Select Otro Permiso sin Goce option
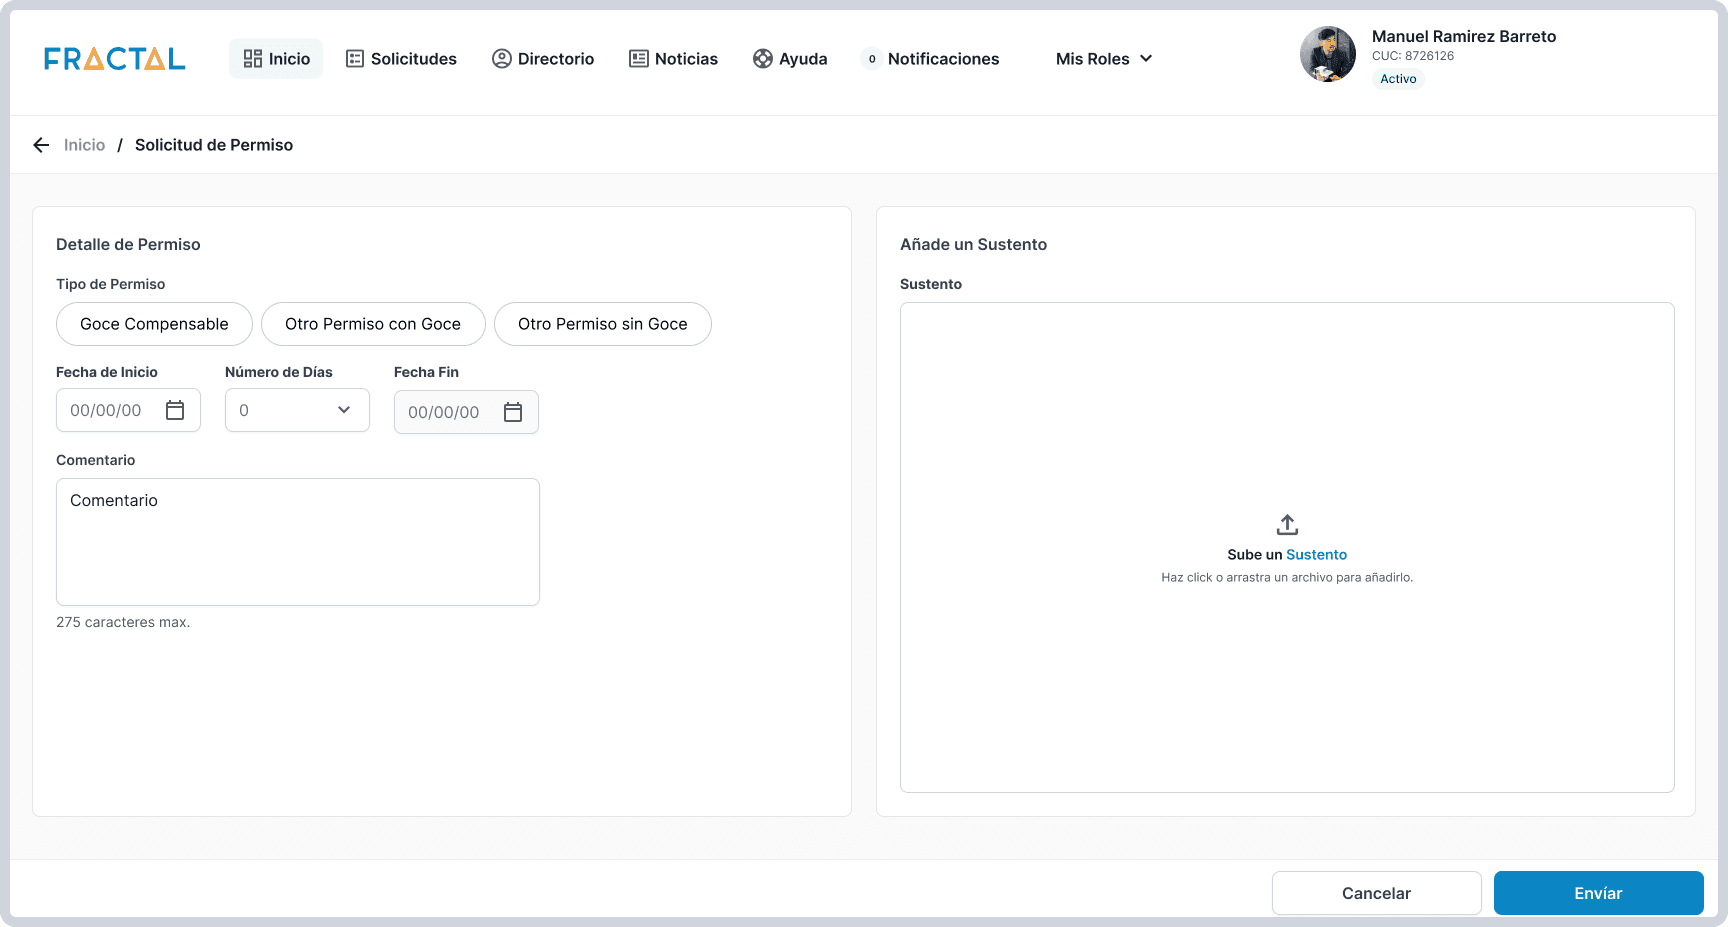This screenshot has width=1728, height=927. (x=603, y=324)
